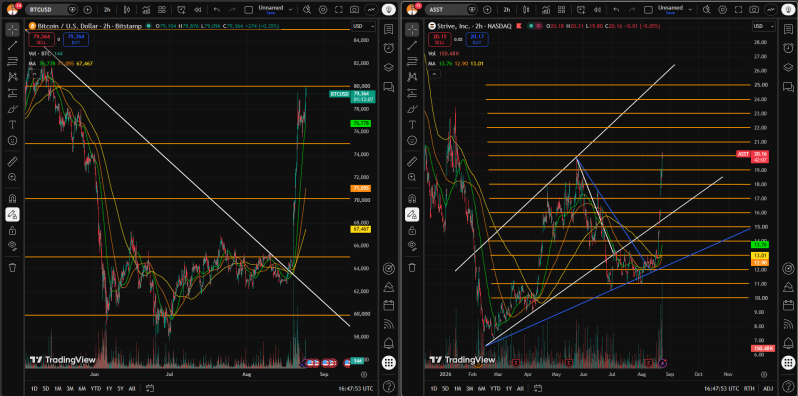Start bar replay in BTCUSD toolbar
Viewport: 798px width, 396px height.
(195, 9)
